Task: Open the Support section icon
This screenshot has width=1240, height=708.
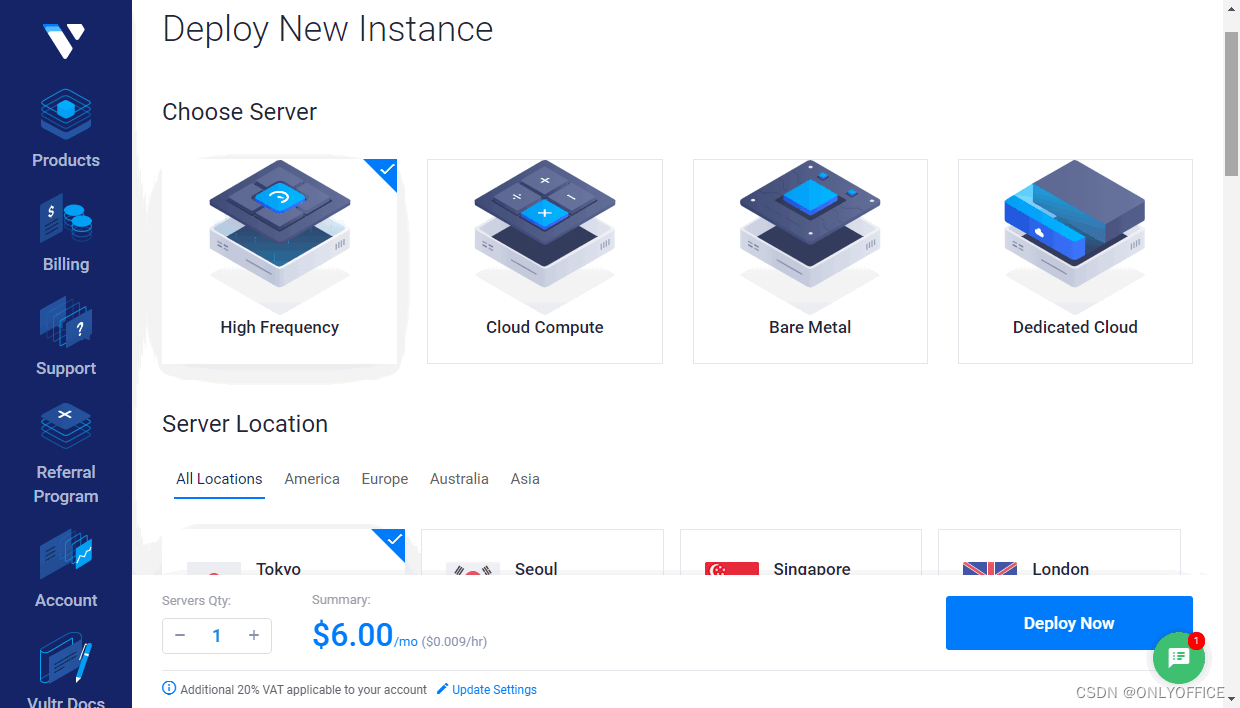Action: pyautogui.click(x=66, y=323)
